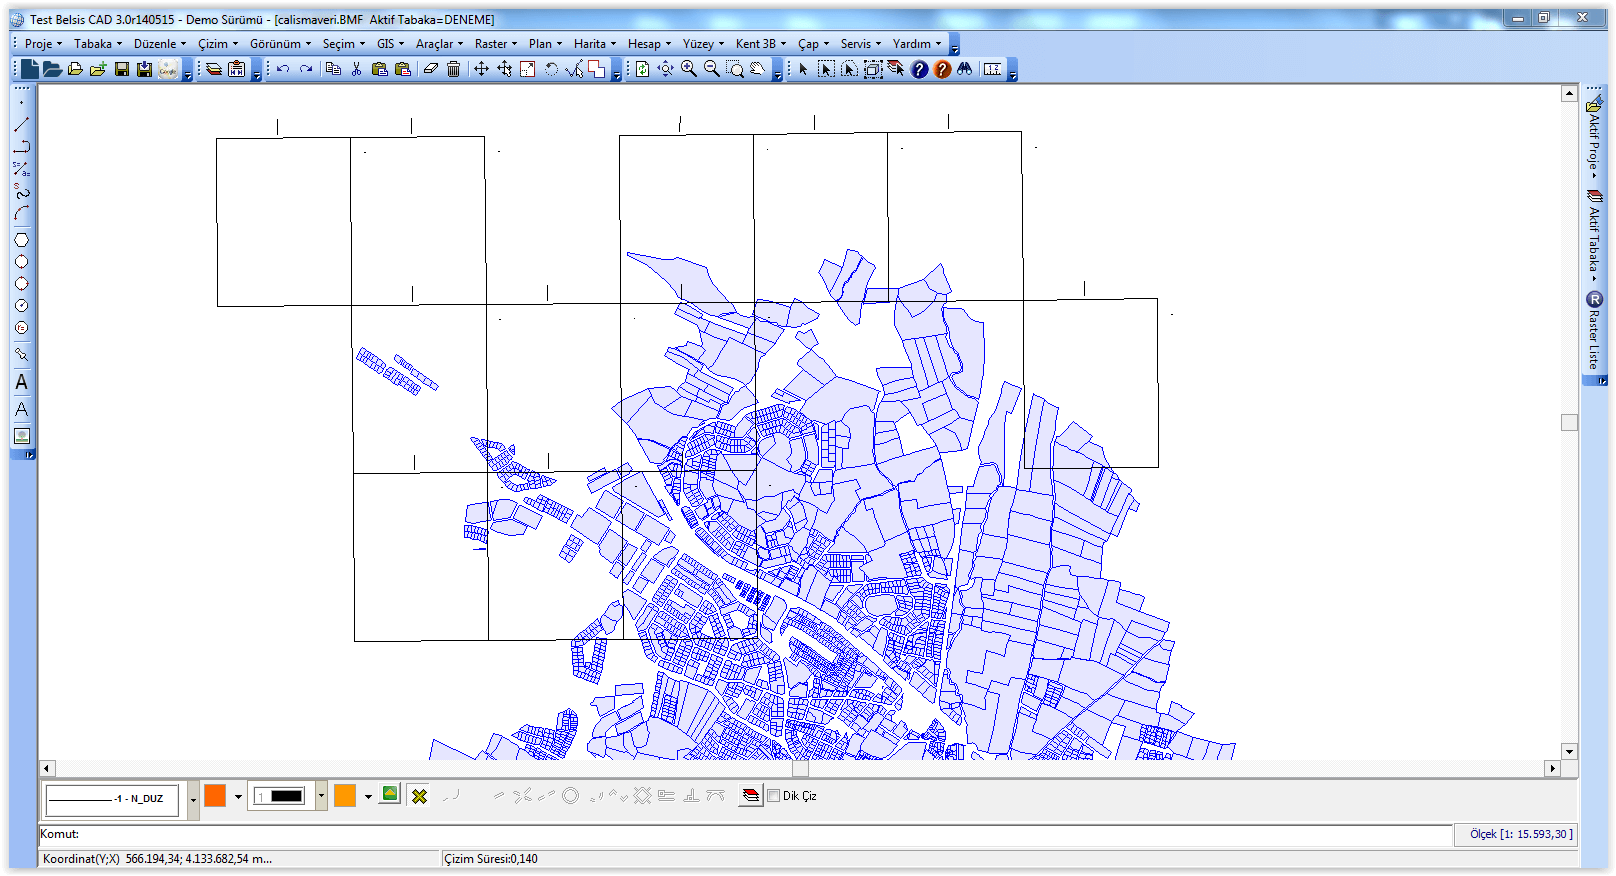Viewport: 1616px width, 876px height.
Task: Select the line drawing tool
Action: [21, 124]
